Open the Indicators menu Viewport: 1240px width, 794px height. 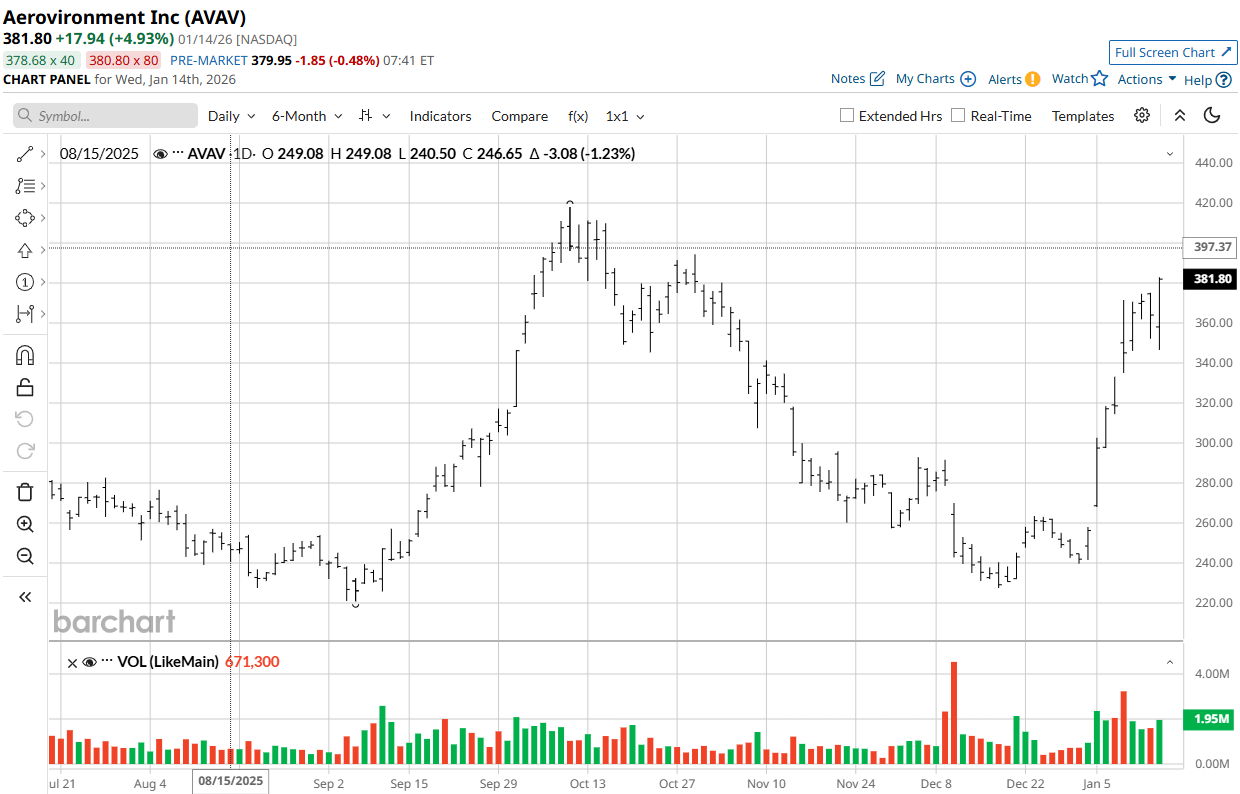tap(440, 116)
